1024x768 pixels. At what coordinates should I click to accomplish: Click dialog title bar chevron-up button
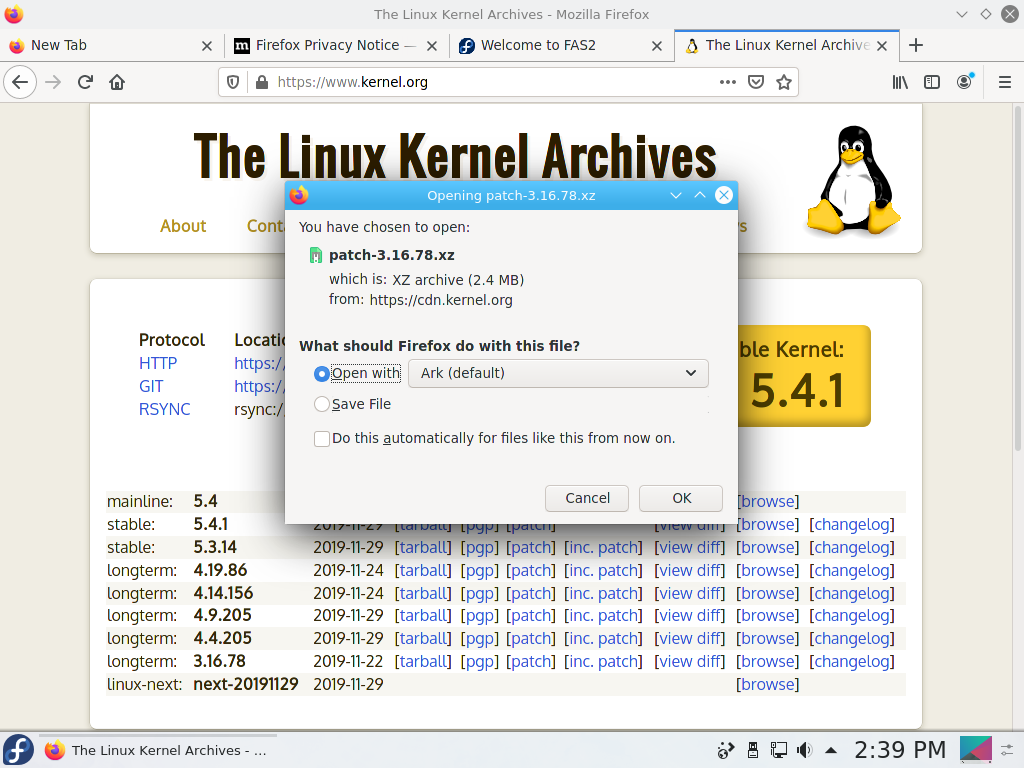point(700,195)
